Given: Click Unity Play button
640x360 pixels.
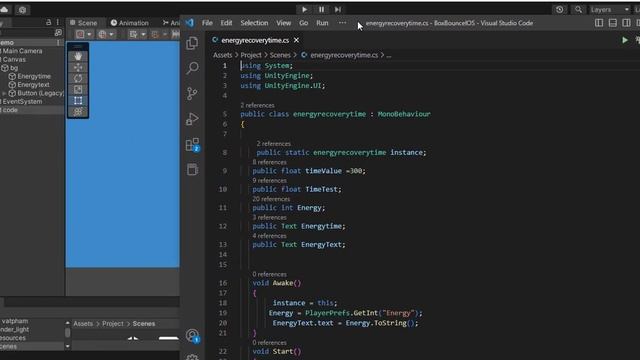Looking at the screenshot, I should tap(304, 9).
